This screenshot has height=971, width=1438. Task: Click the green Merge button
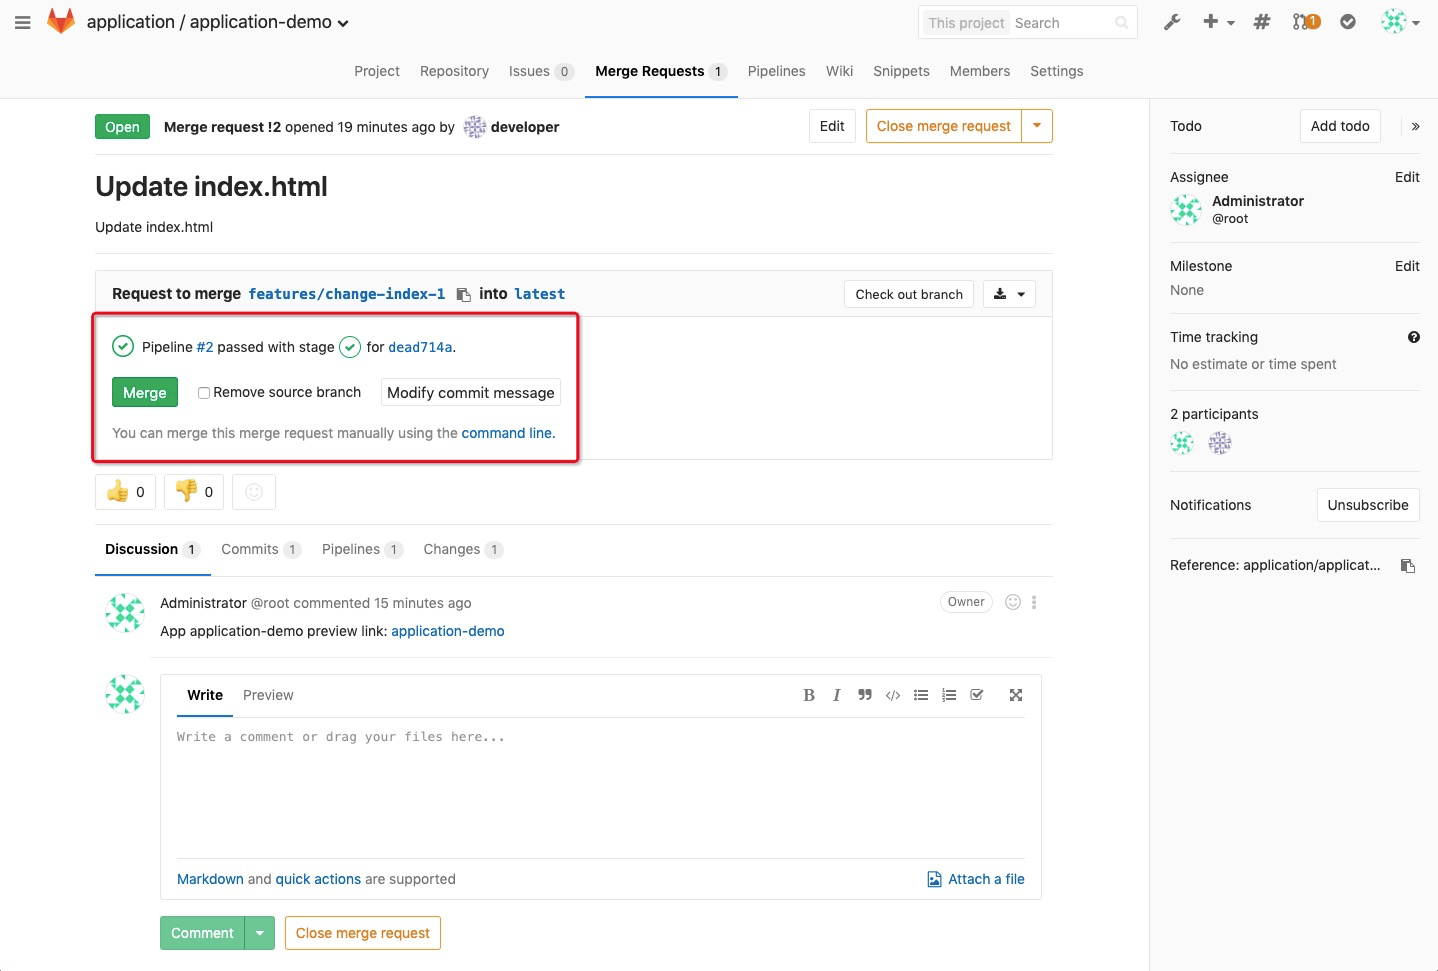145,393
